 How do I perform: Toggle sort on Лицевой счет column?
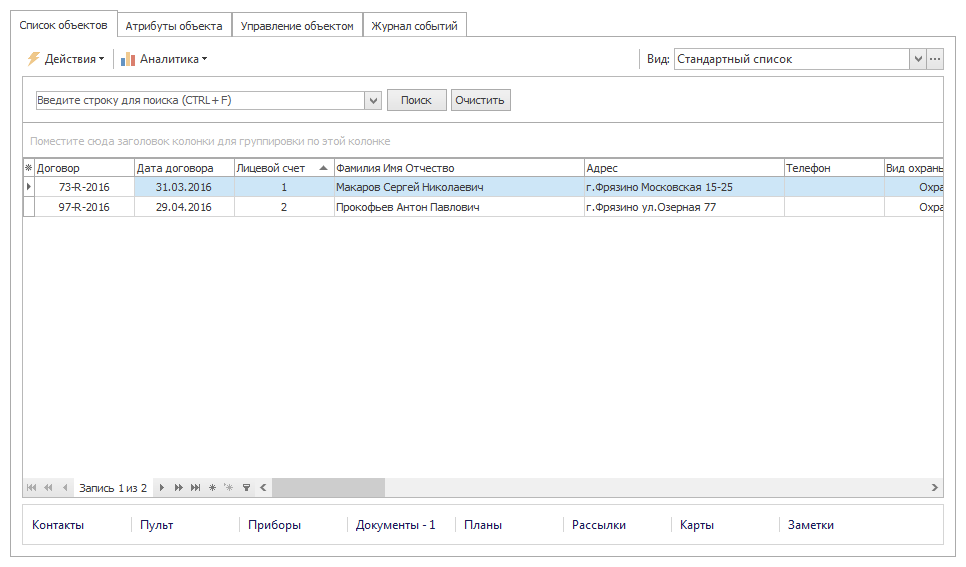[x=284, y=168]
